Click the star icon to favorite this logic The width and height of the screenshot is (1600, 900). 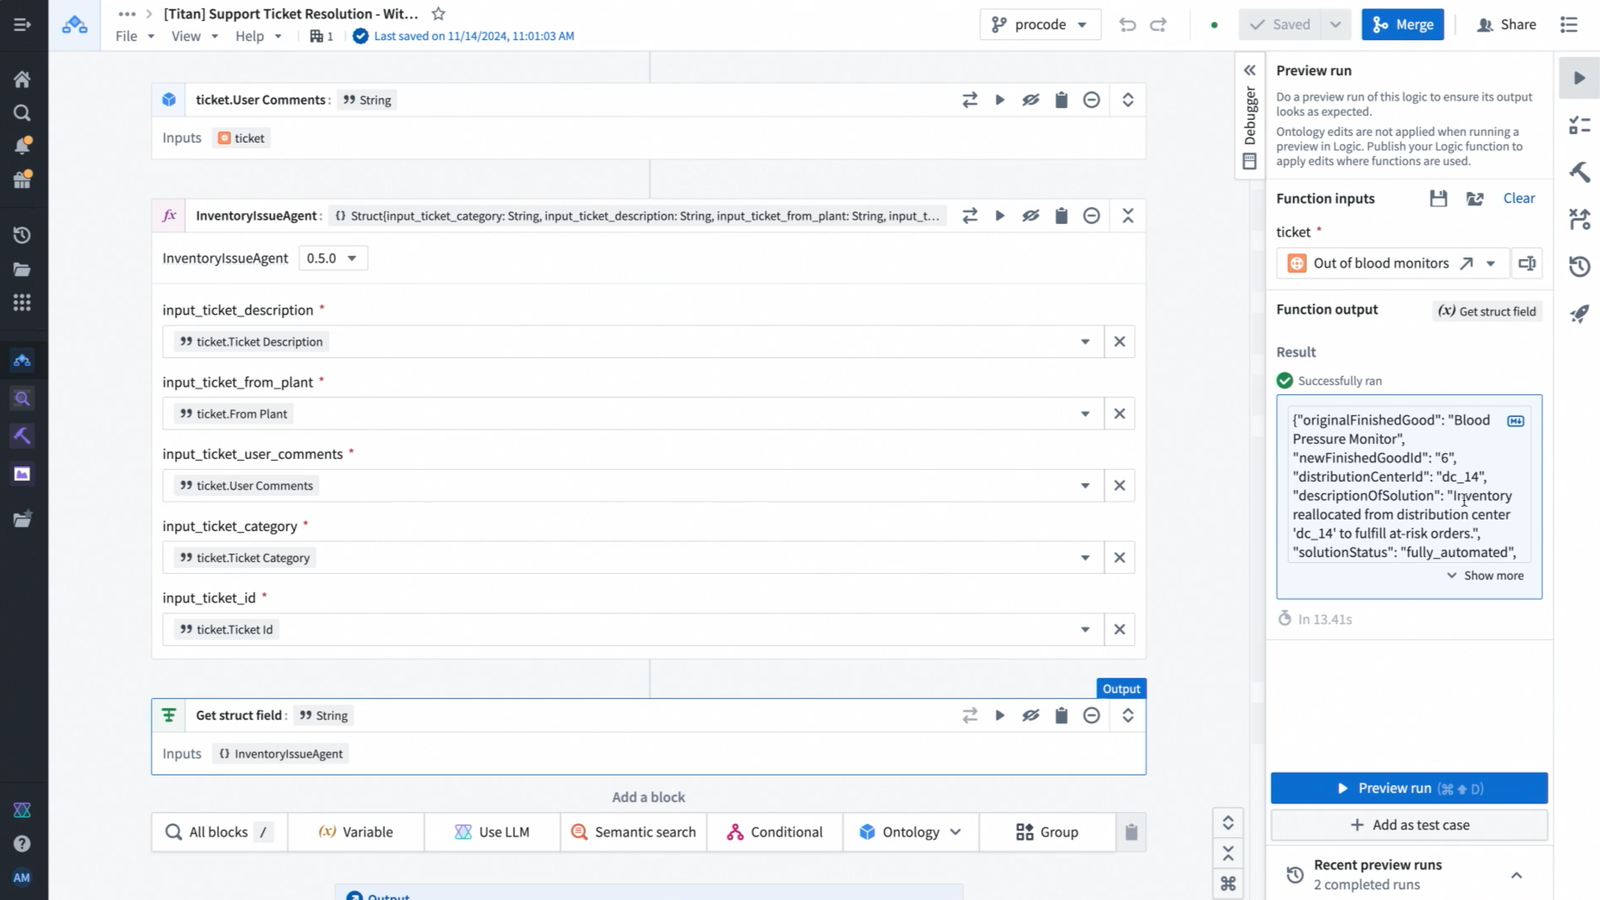pos(438,14)
